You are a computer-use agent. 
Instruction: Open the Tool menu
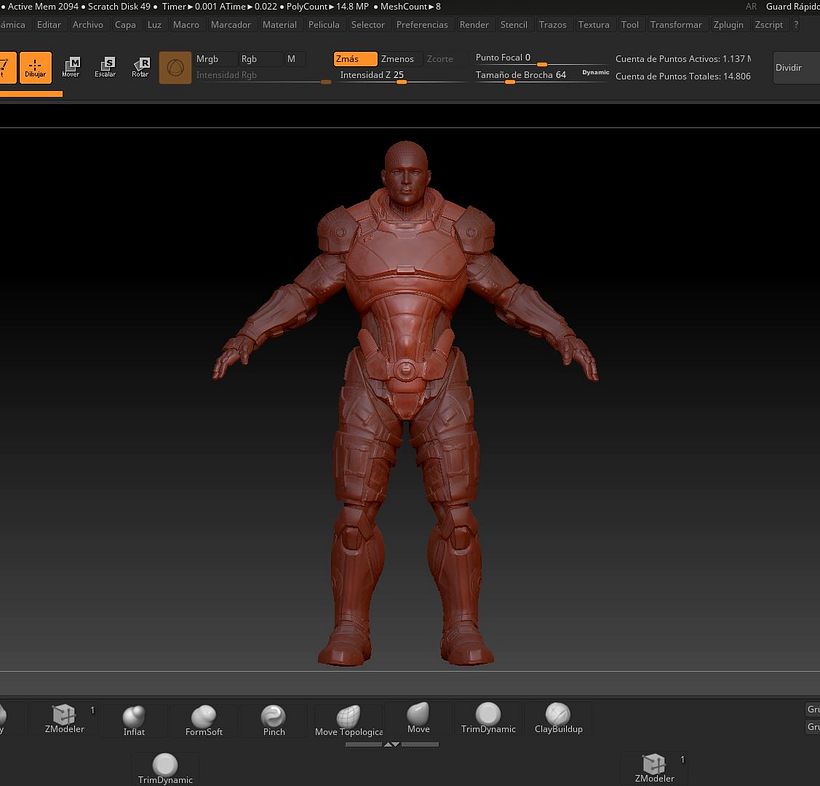coord(630,25)
